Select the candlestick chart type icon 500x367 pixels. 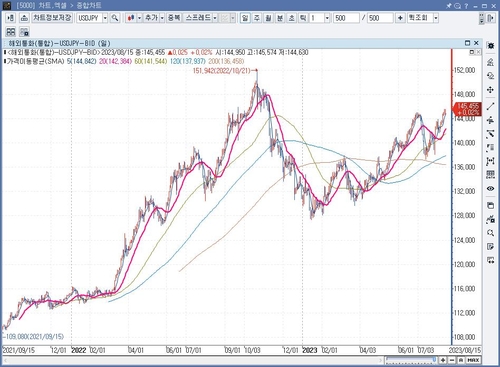131,18
